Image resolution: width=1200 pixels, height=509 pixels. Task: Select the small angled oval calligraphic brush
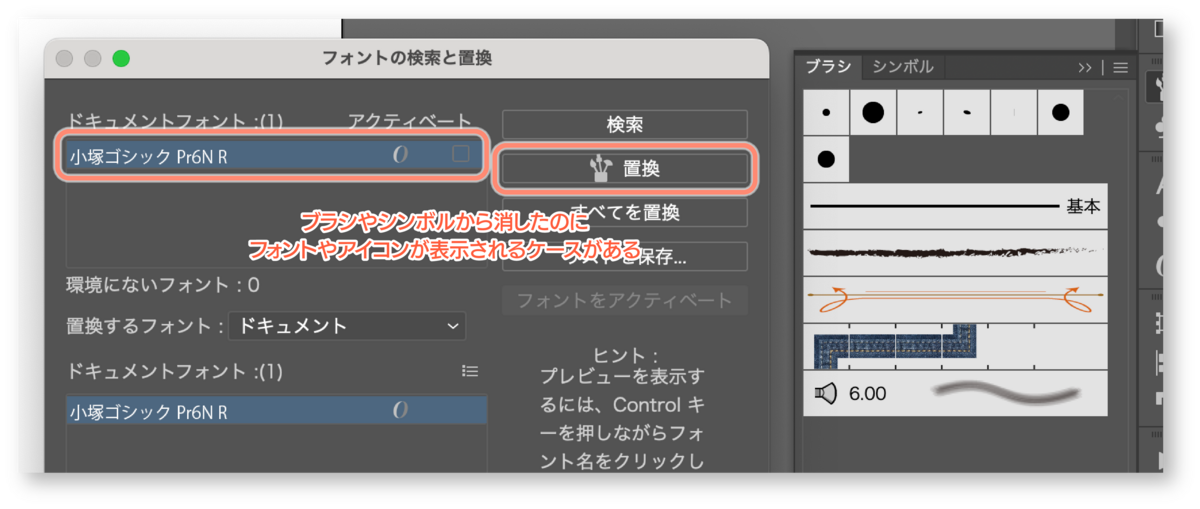[967, 112]
